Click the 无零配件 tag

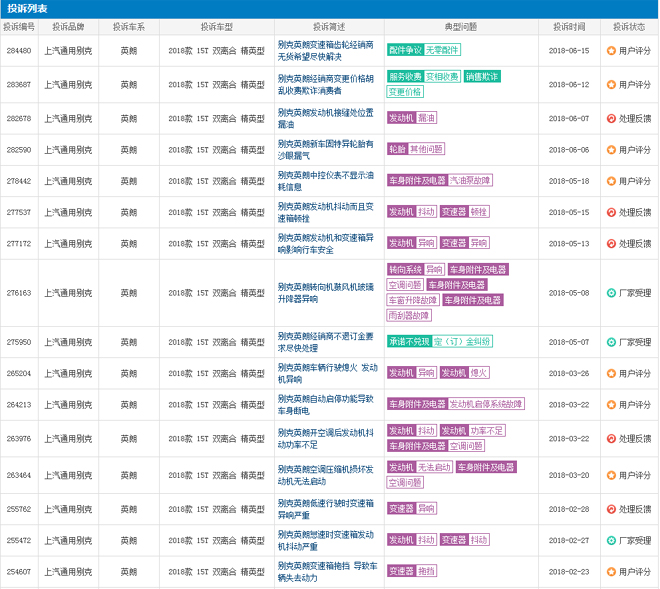click(442, 50)
